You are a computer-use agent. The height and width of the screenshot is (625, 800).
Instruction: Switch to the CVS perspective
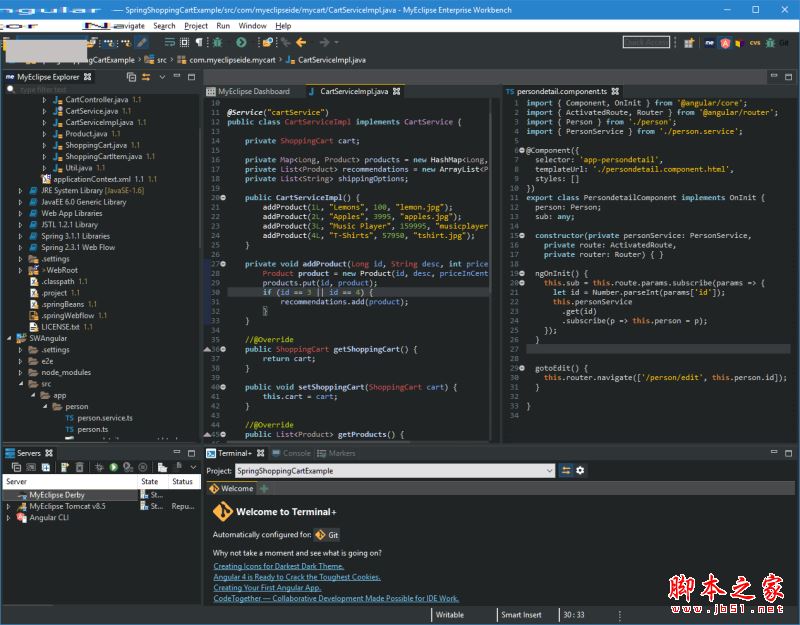(755, 43)
